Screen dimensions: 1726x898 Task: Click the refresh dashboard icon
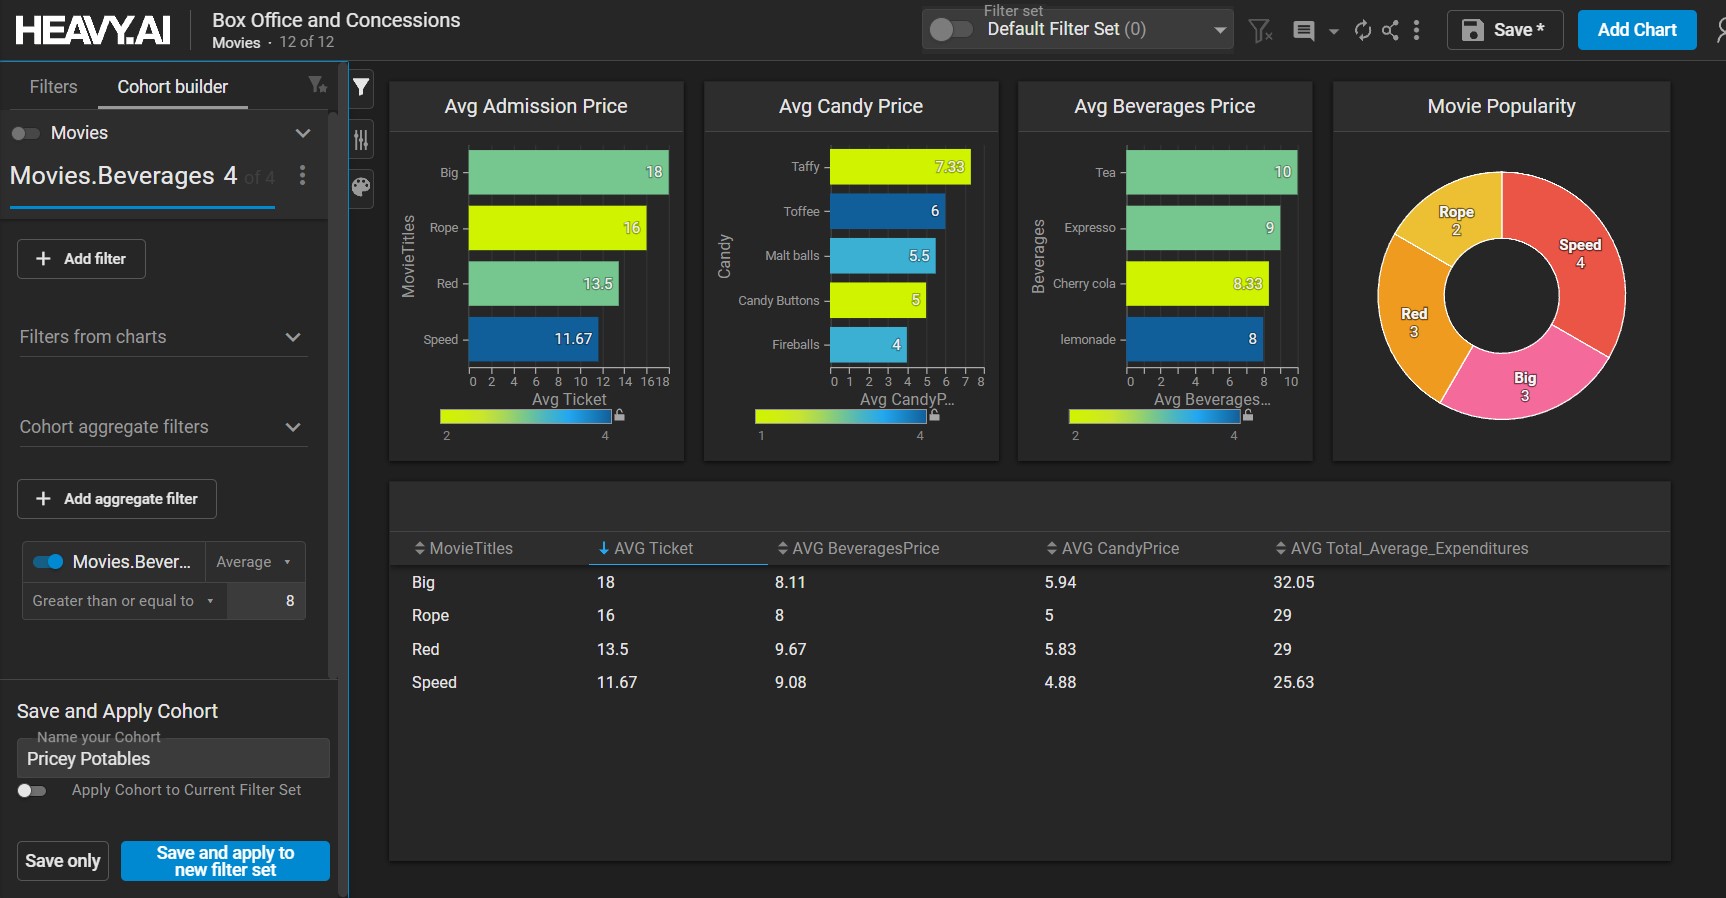1362,31
